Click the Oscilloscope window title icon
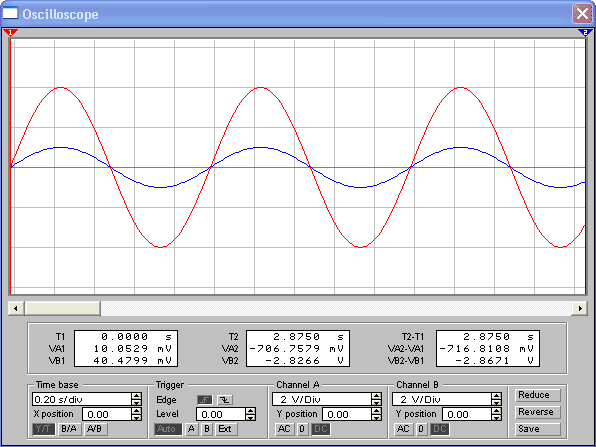The image size is (596, 447). [10, 13]
